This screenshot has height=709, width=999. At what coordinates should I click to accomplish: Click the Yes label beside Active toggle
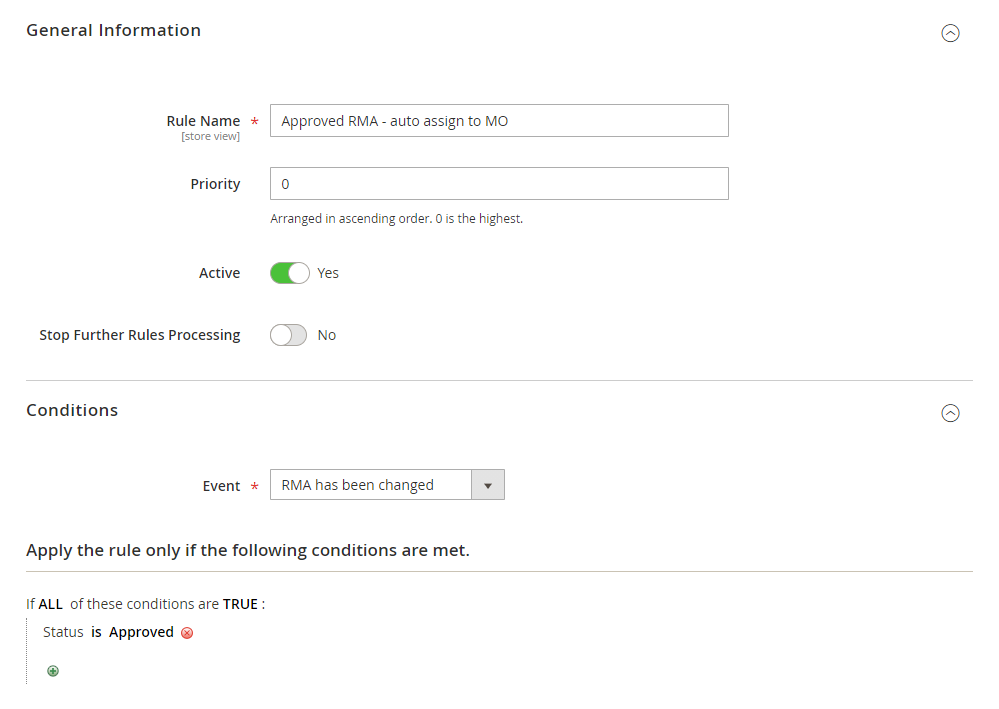click(328, 273)
